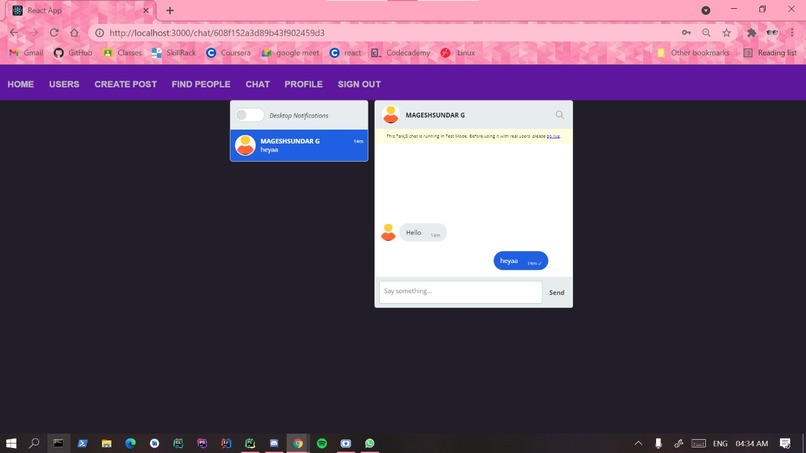Open IntelliJ IDEA from the taskbar
Screen dimensions: 806x453
[226, 443]
